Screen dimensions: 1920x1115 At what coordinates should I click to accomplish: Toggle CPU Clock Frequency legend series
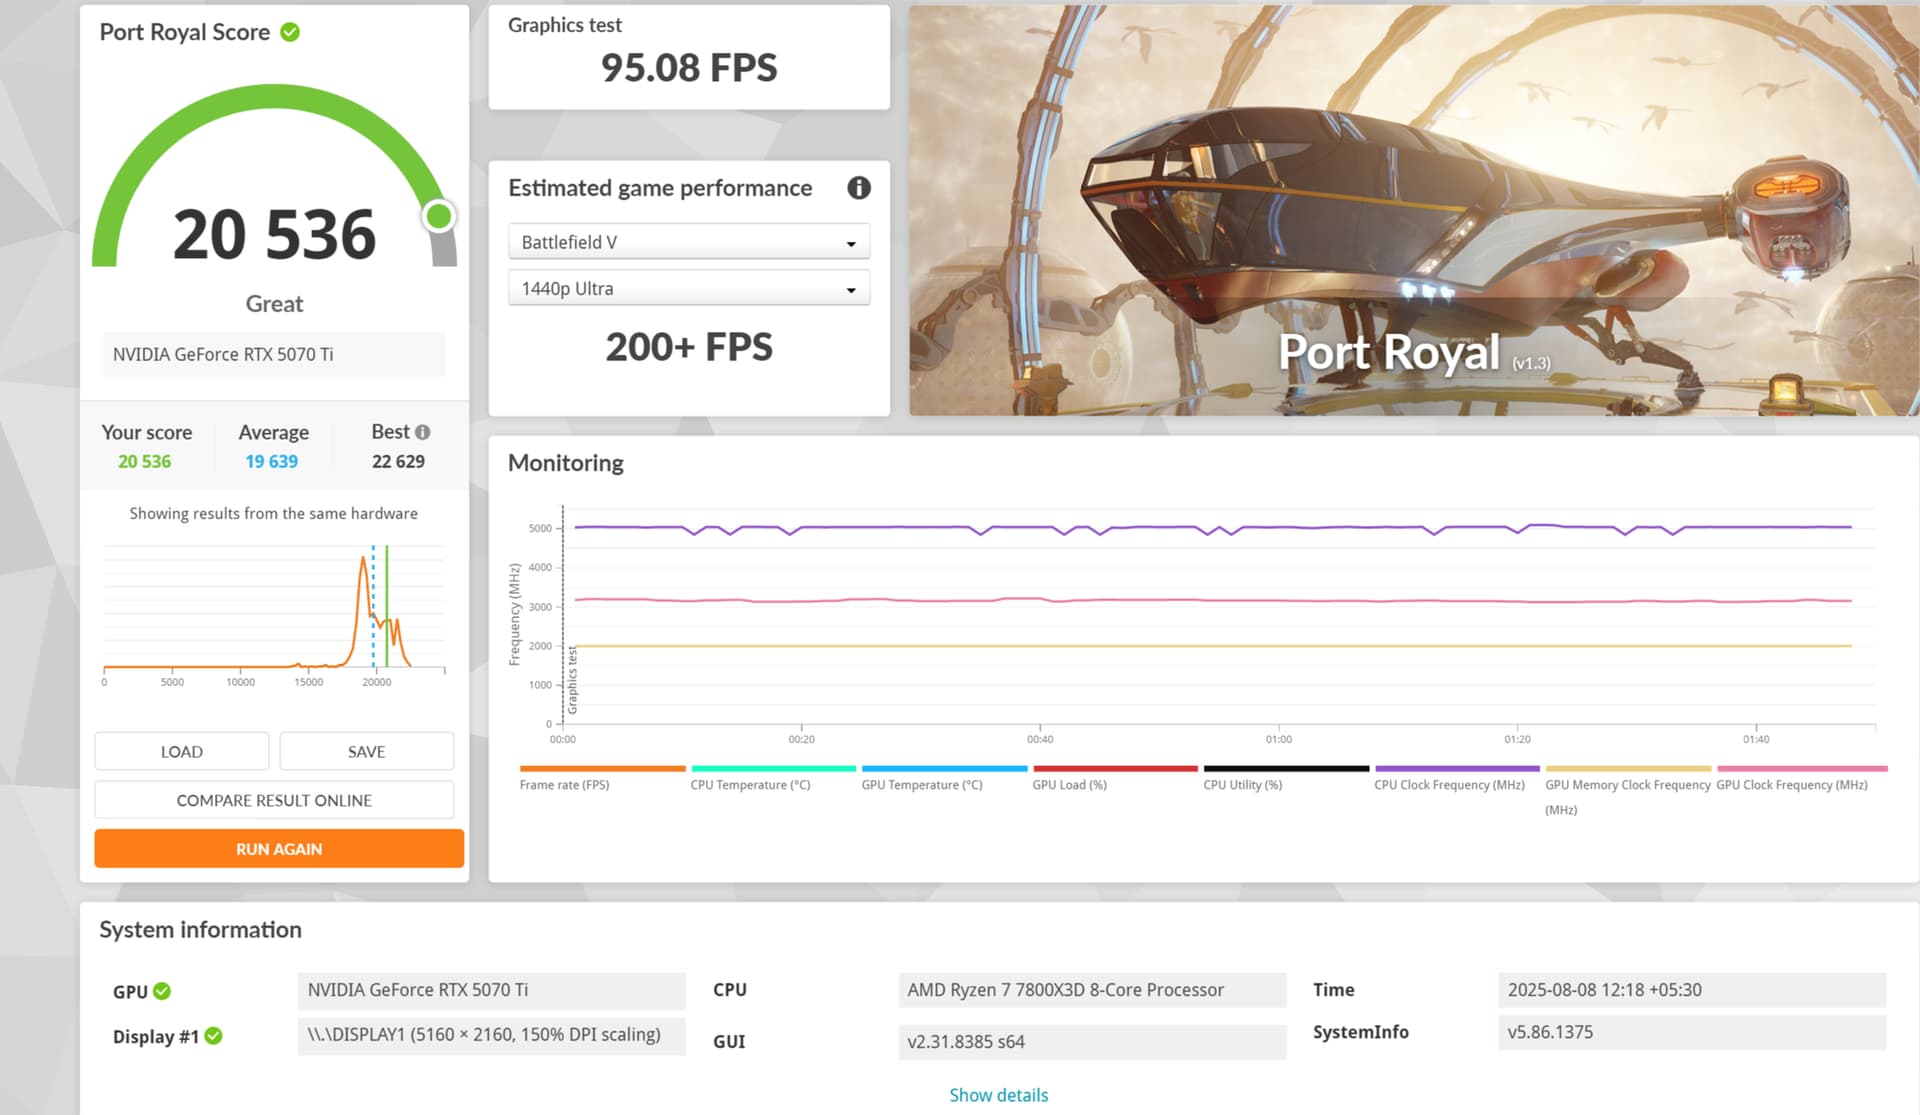[1449, 785]
